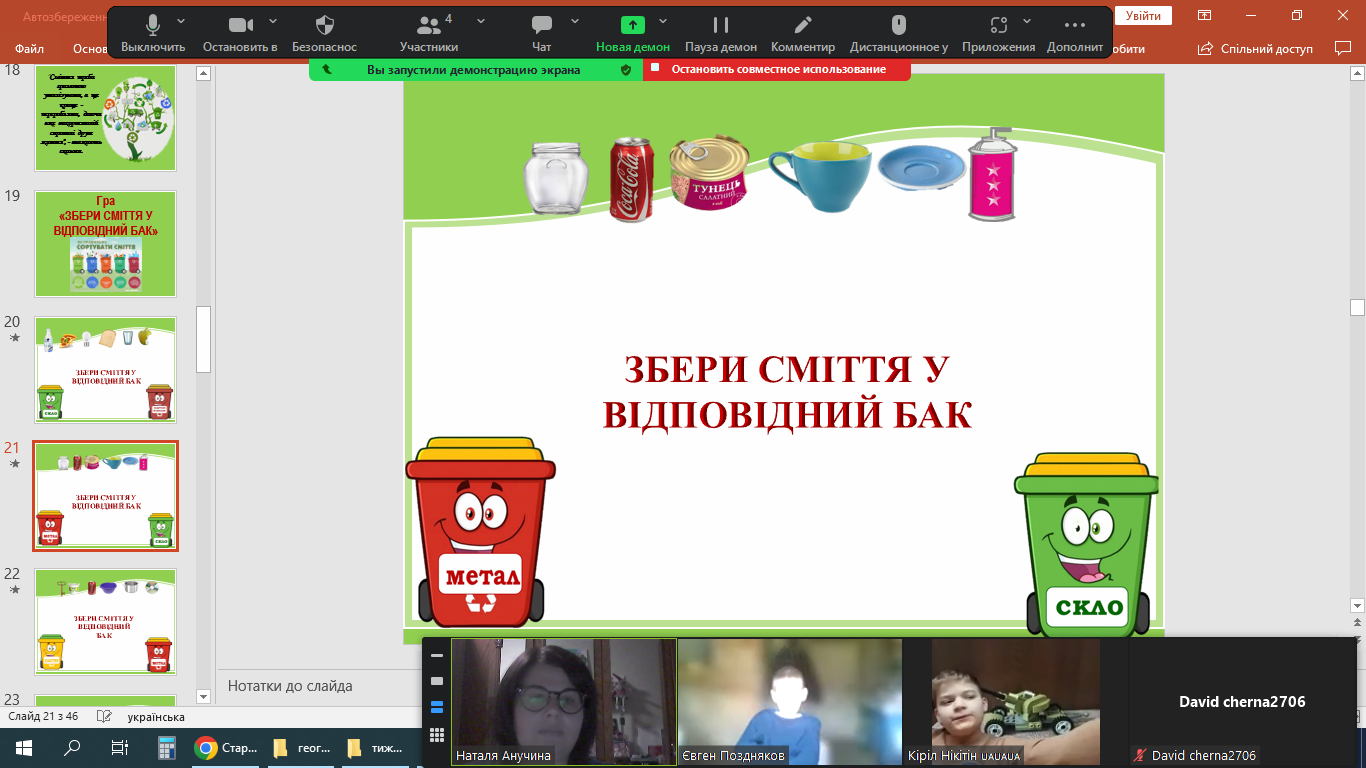Select slide 19 thumbnail titled Гра
This screenshot has height=768, width=1366.
click(106, 244)
